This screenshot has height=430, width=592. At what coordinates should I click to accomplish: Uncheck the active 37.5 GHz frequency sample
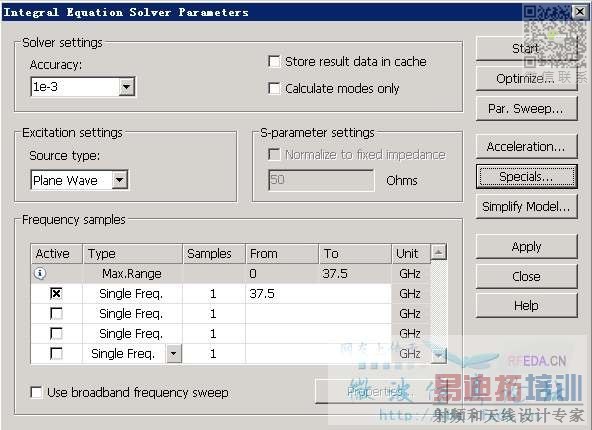tap(56, 293)
